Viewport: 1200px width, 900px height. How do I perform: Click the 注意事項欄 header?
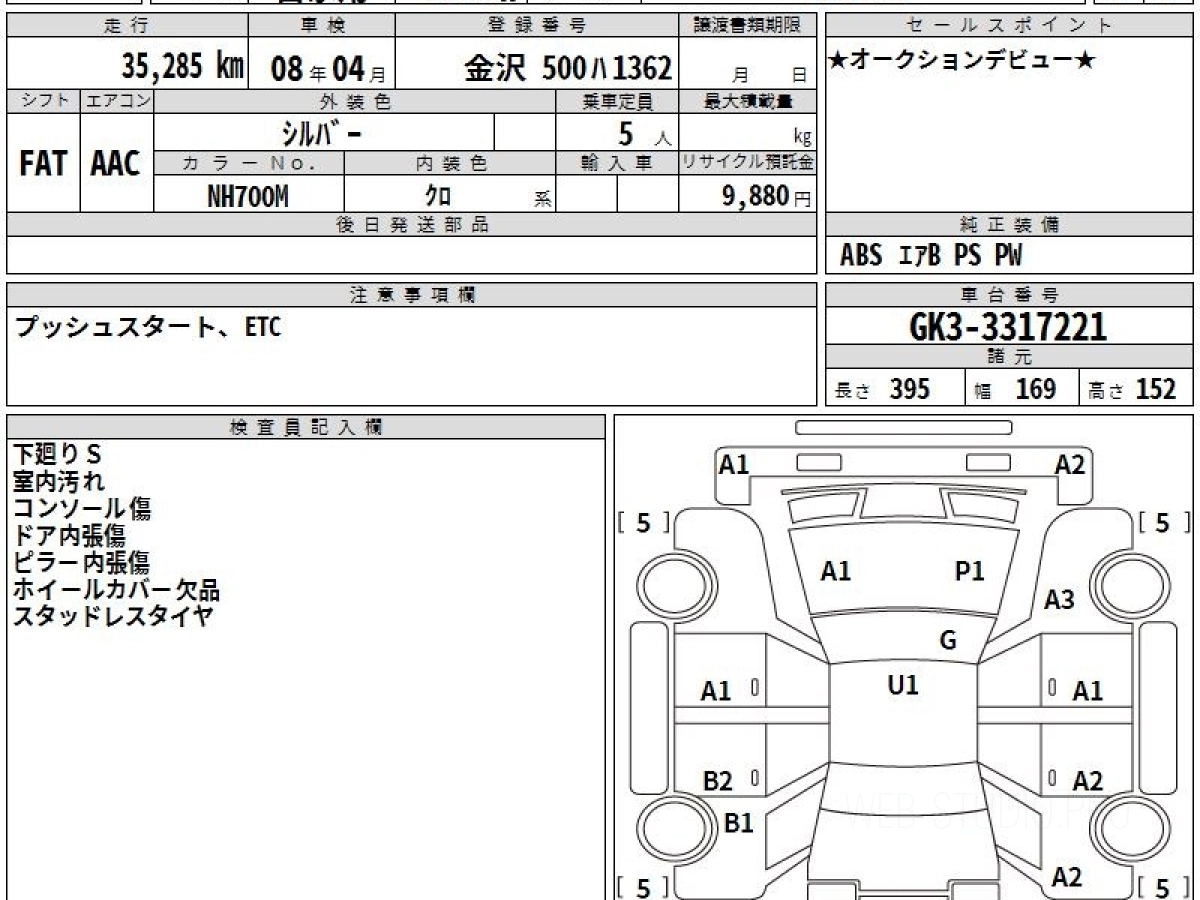(x=412, y=295)
